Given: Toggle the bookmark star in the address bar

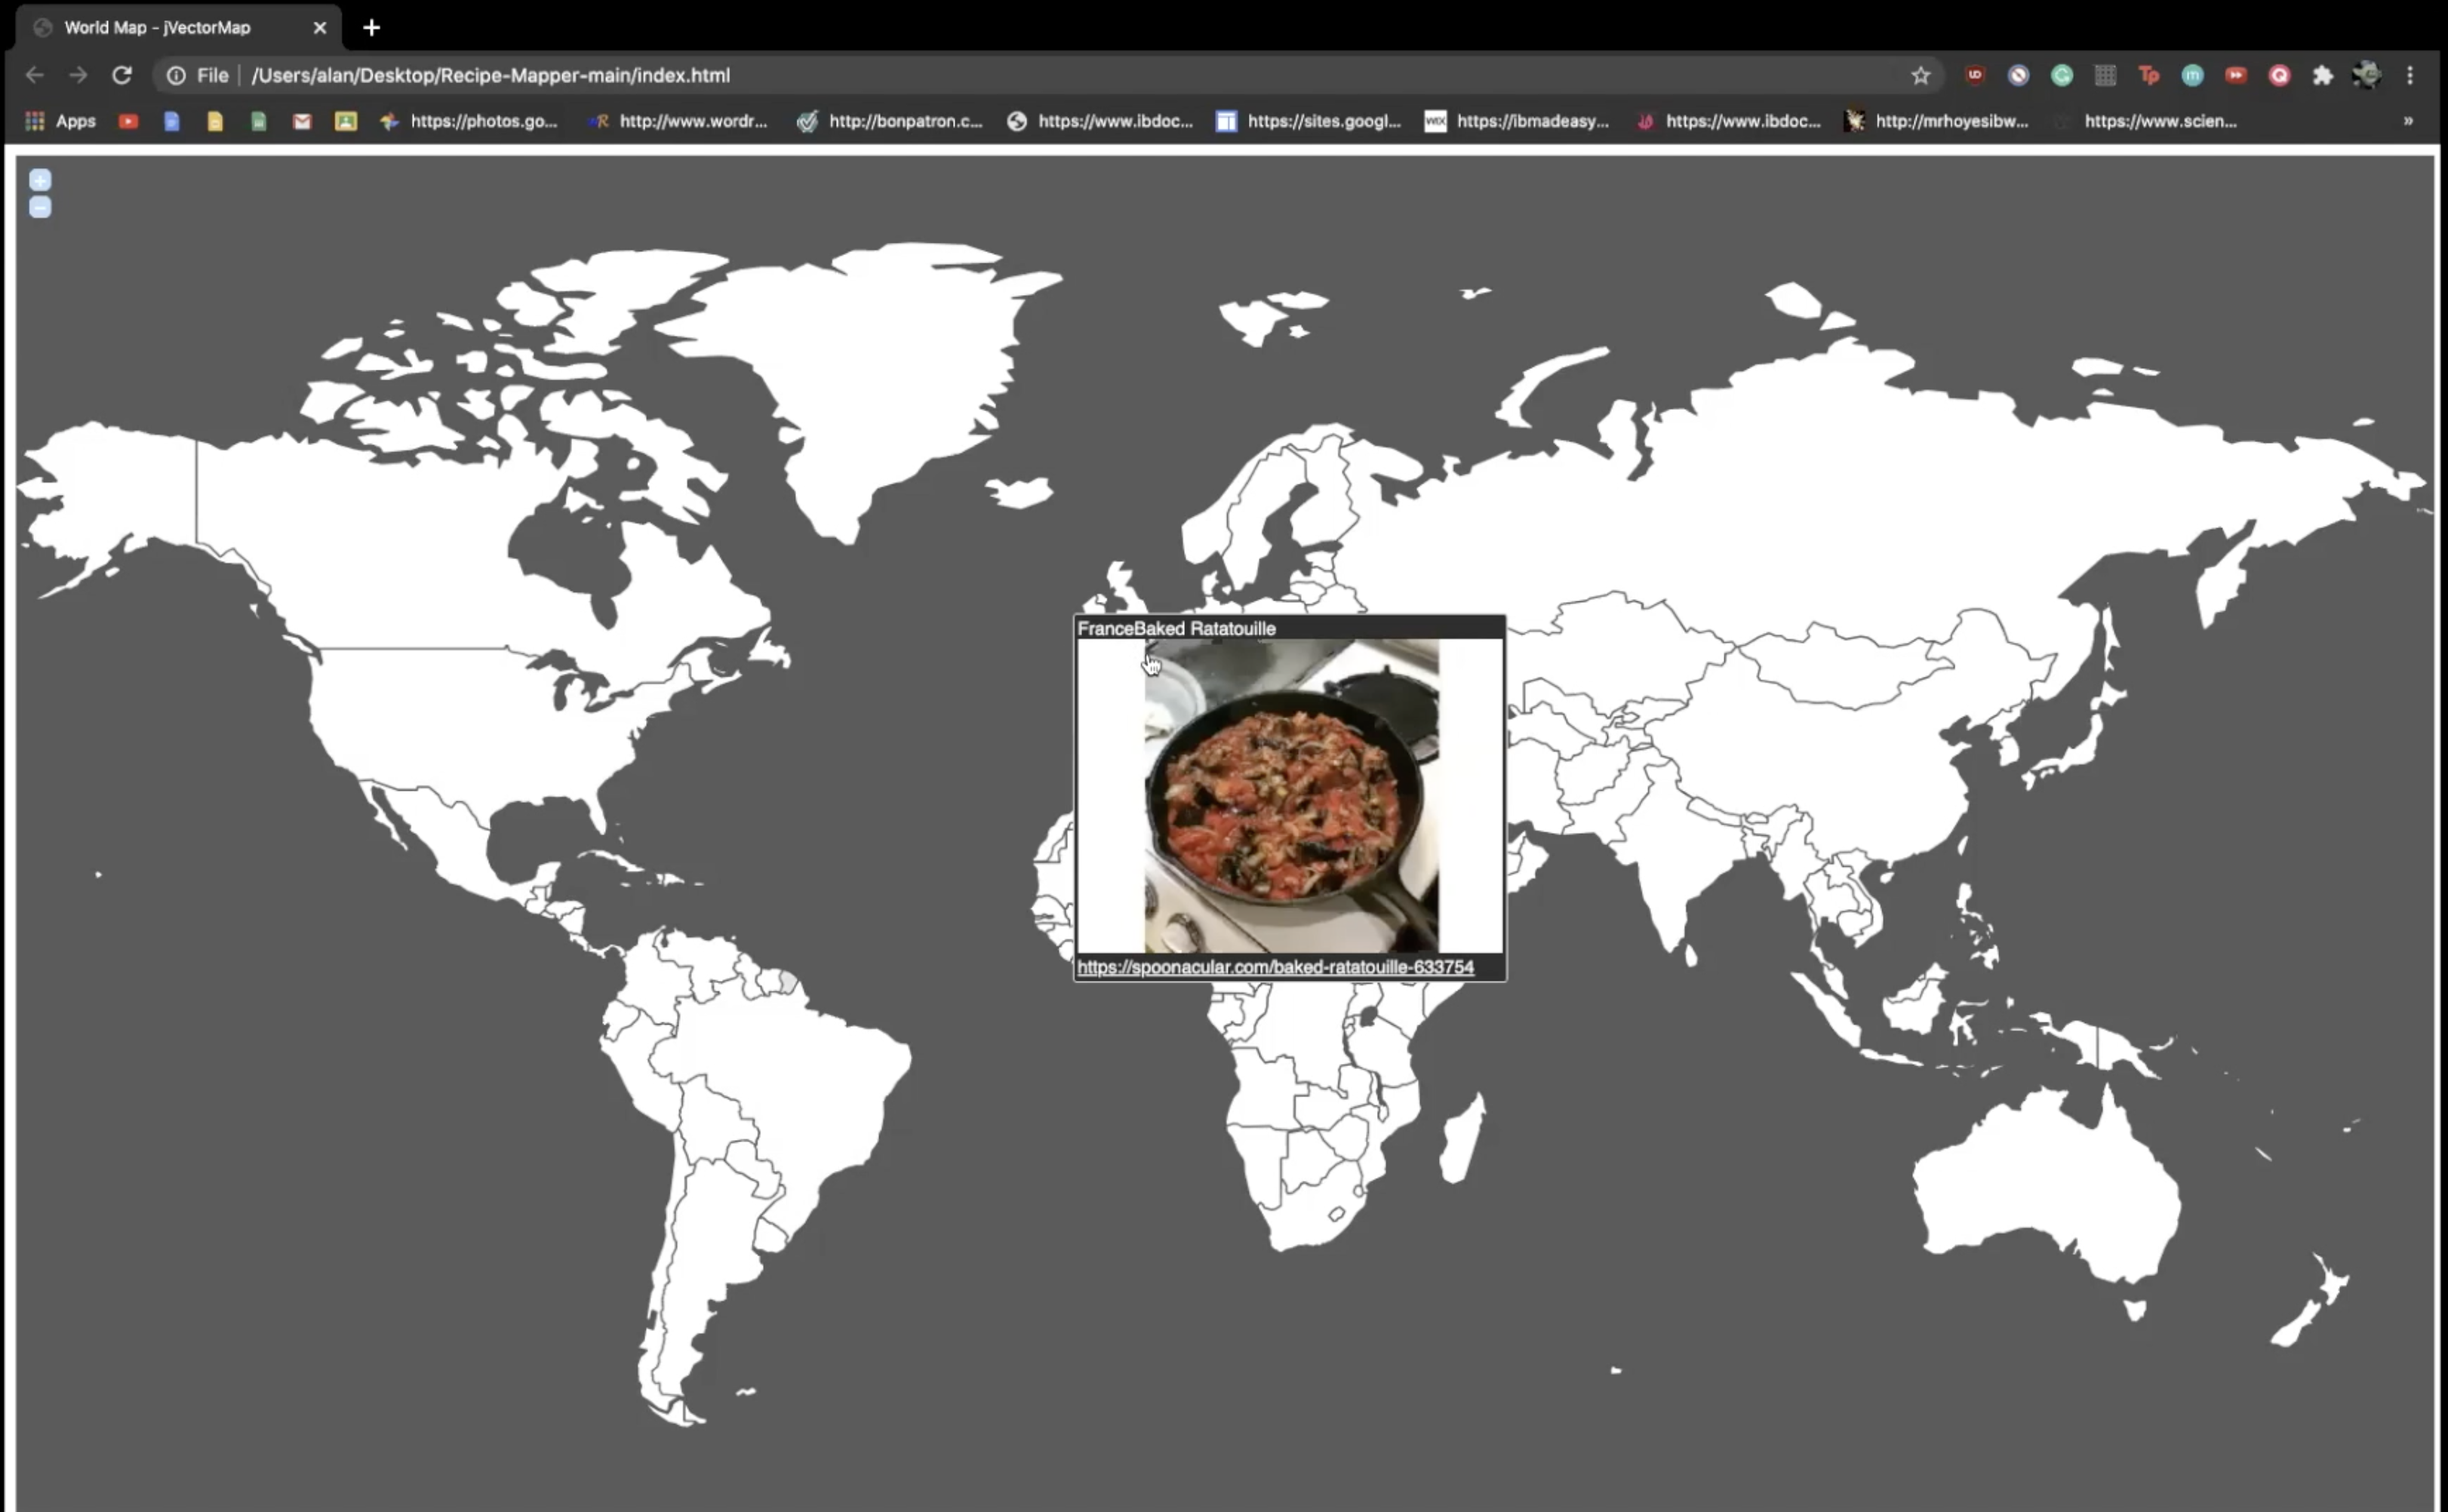Looking at the screenshot, I should pyautogui.click(x=1920, y=75).
